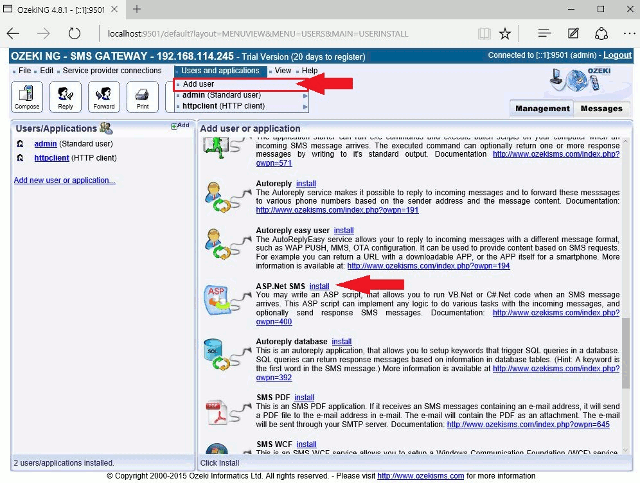Click the Autoreply database icon
Viewport: 640px width, 483px height.
click(x=227, y=355)
